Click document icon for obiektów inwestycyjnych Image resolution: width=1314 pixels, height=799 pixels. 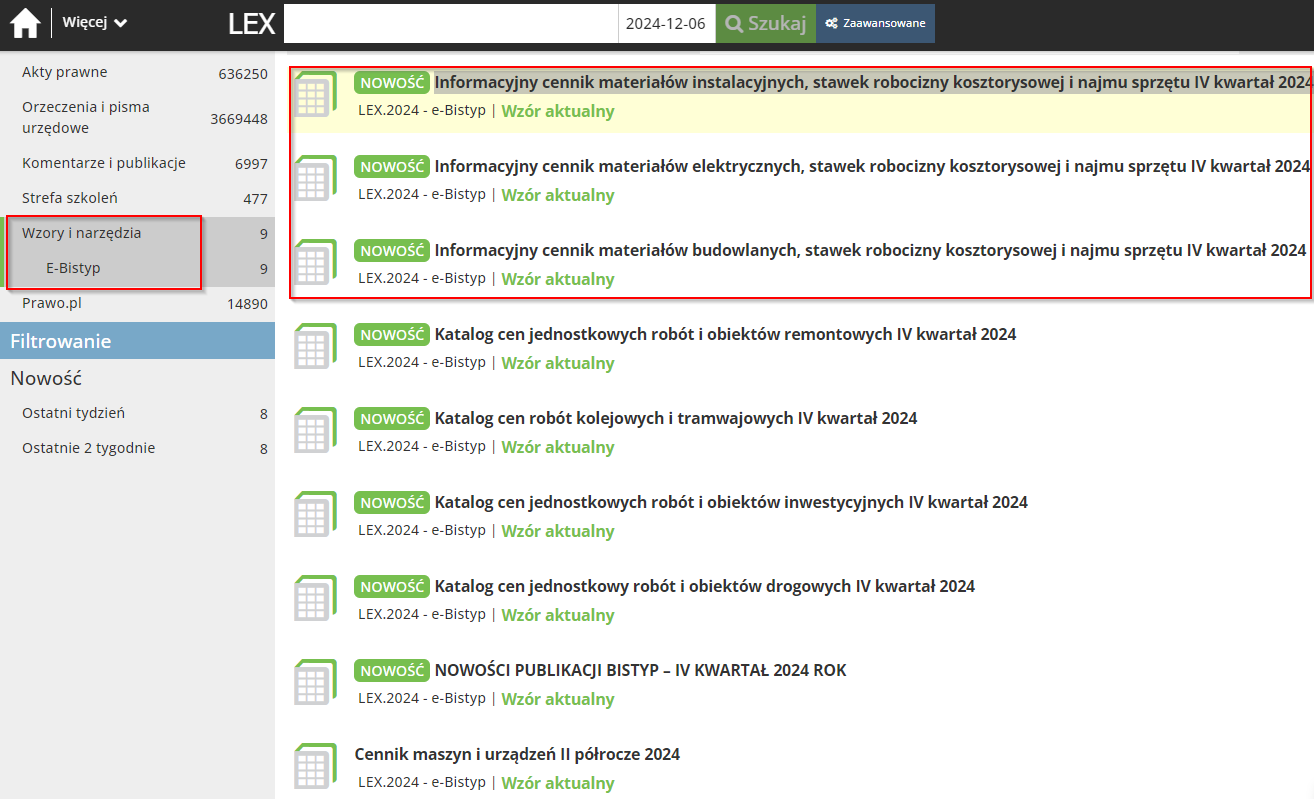click(315, 515)
